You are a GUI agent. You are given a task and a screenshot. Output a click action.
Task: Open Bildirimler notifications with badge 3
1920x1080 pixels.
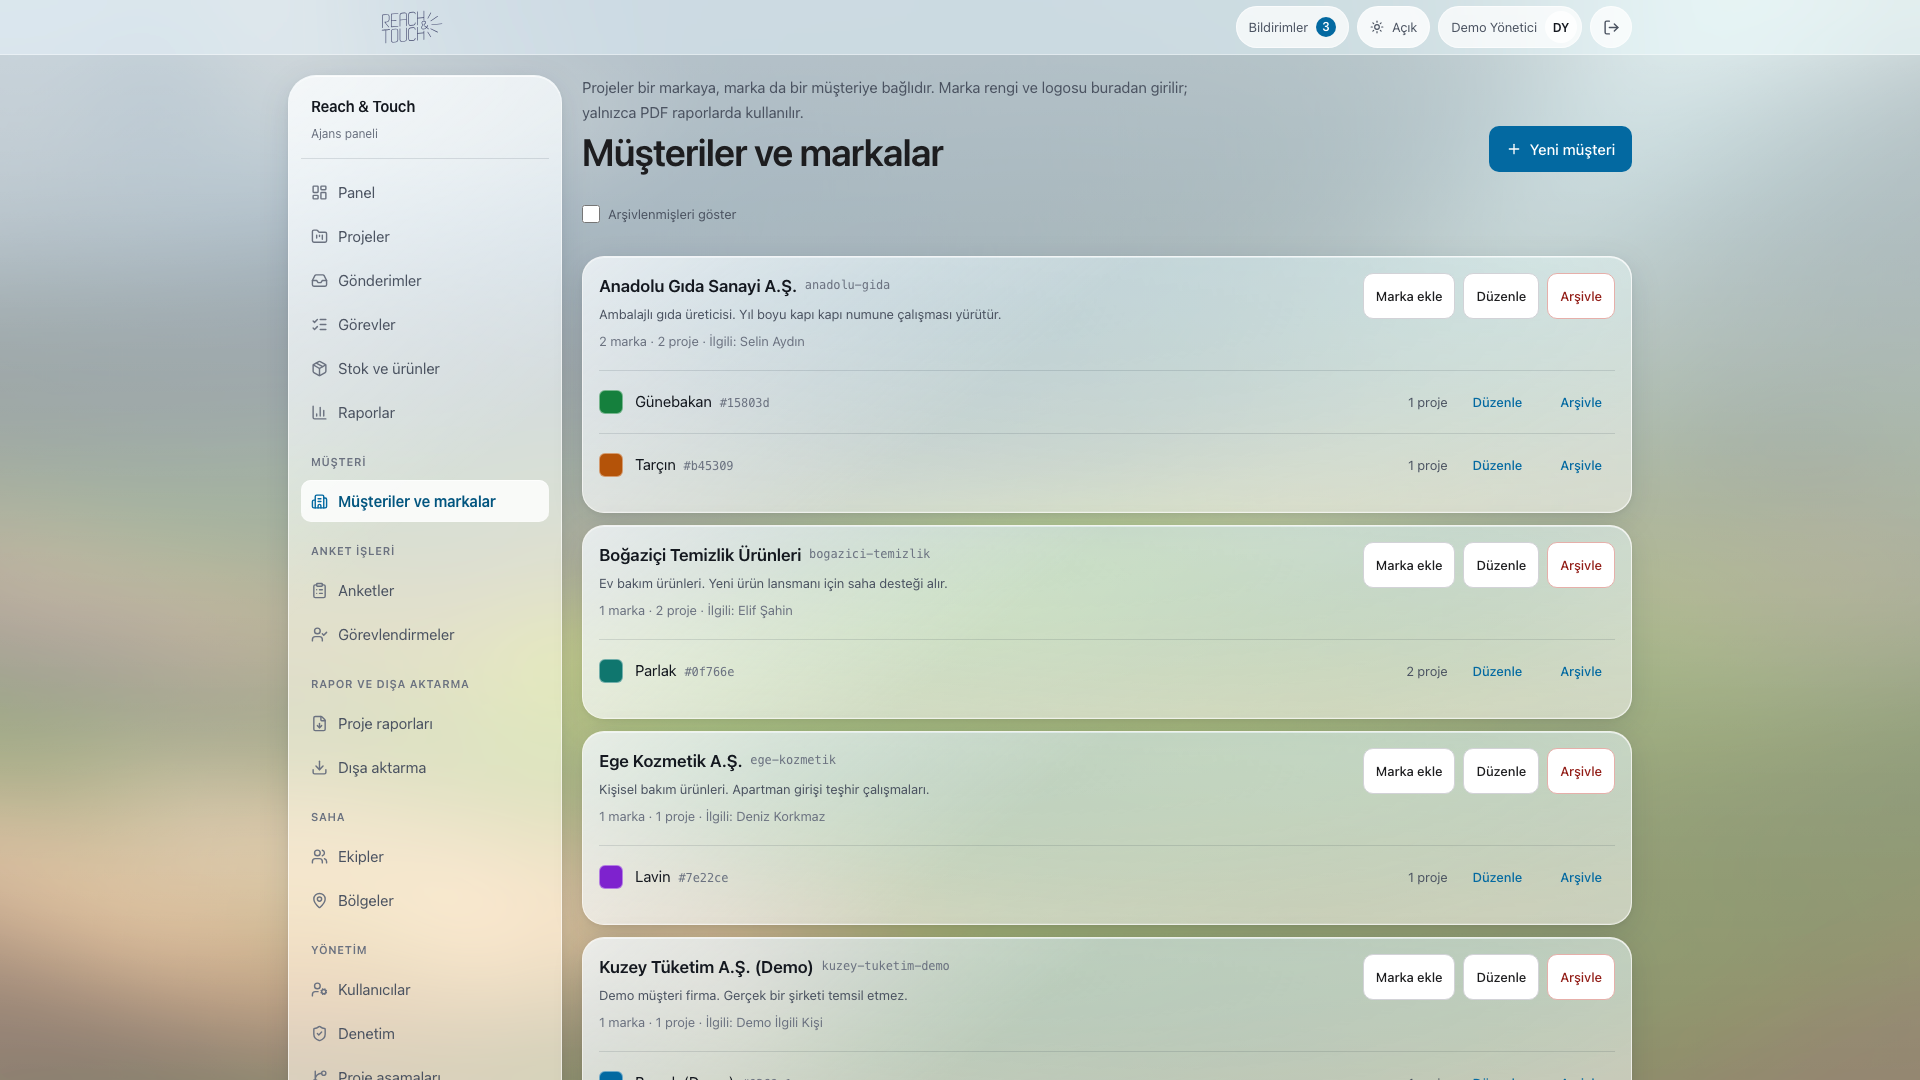point(1291,27)
